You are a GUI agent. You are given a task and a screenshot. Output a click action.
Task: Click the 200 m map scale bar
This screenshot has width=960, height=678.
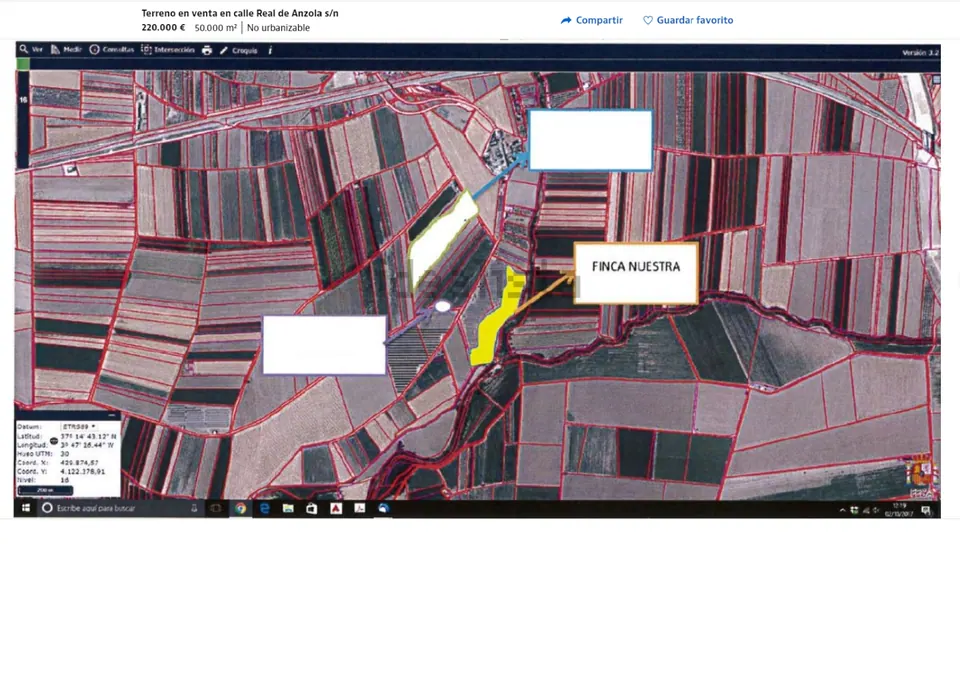pyautogui.click(x=45, y=490)
